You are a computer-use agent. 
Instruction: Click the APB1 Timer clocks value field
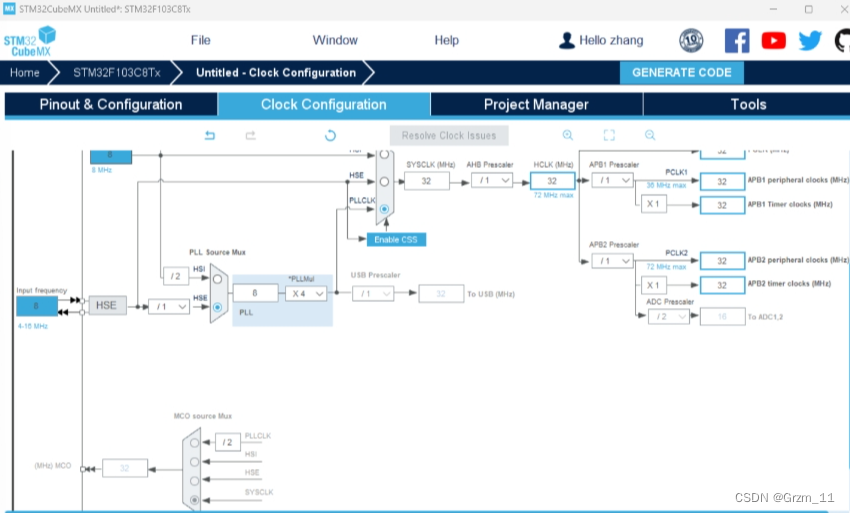[x=722, y=205]
